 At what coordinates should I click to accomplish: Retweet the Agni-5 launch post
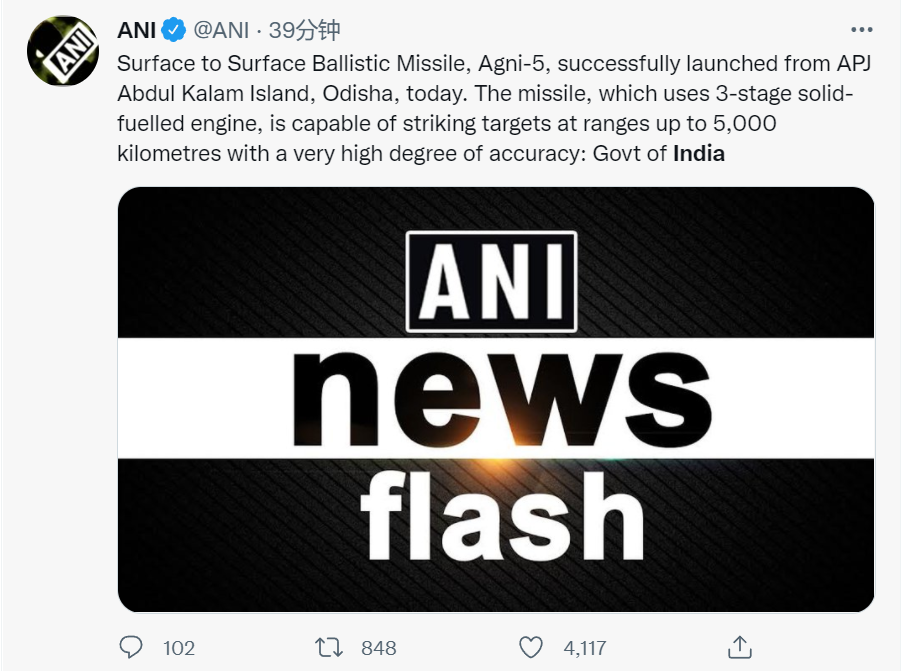[x=328, y=647]
